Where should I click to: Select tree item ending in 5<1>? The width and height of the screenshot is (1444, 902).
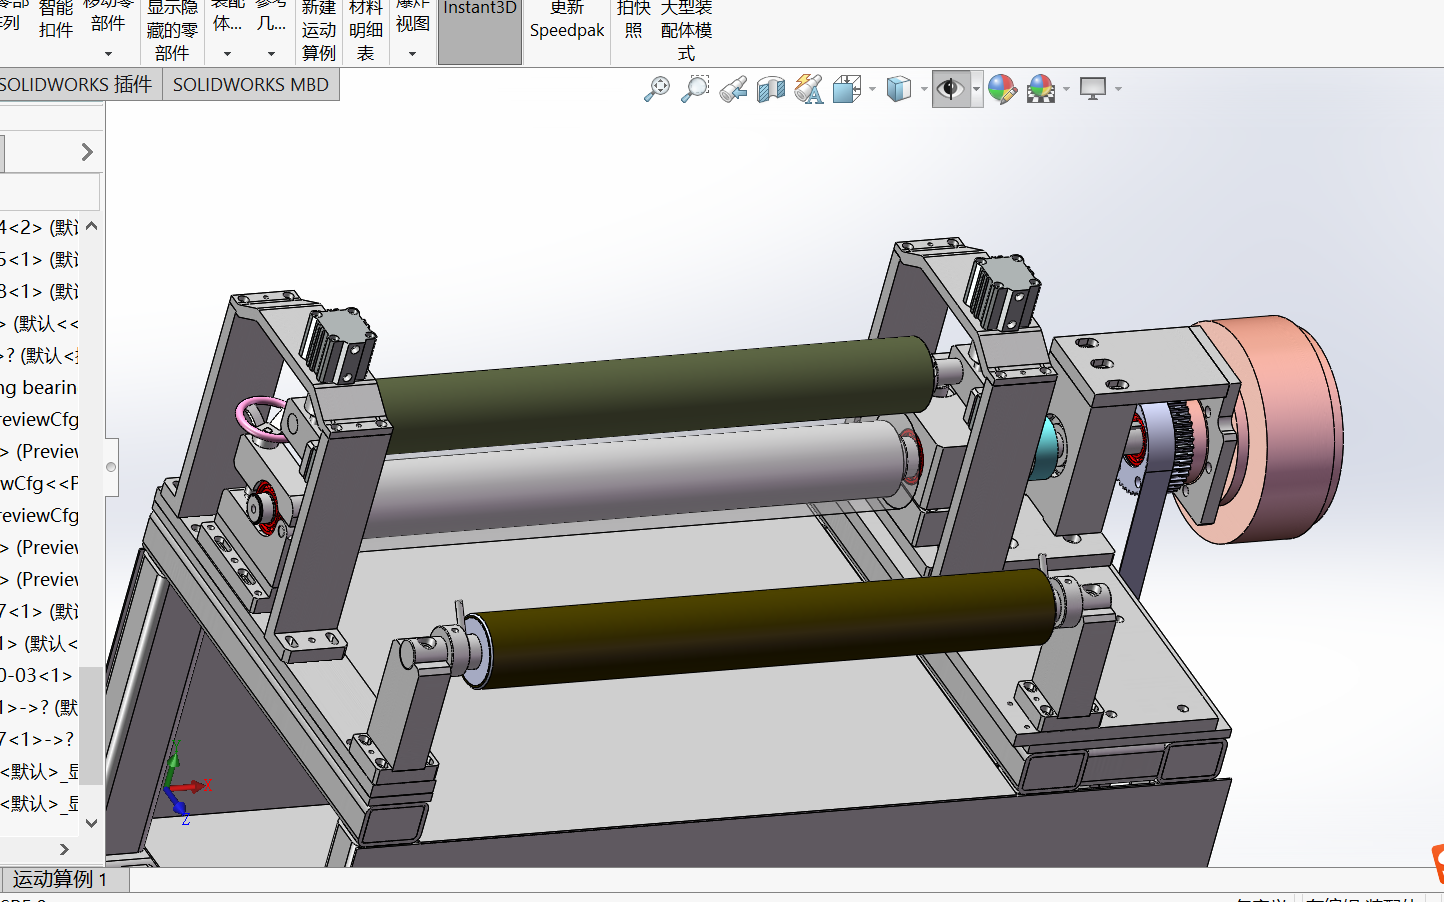(x=40, y=259)
